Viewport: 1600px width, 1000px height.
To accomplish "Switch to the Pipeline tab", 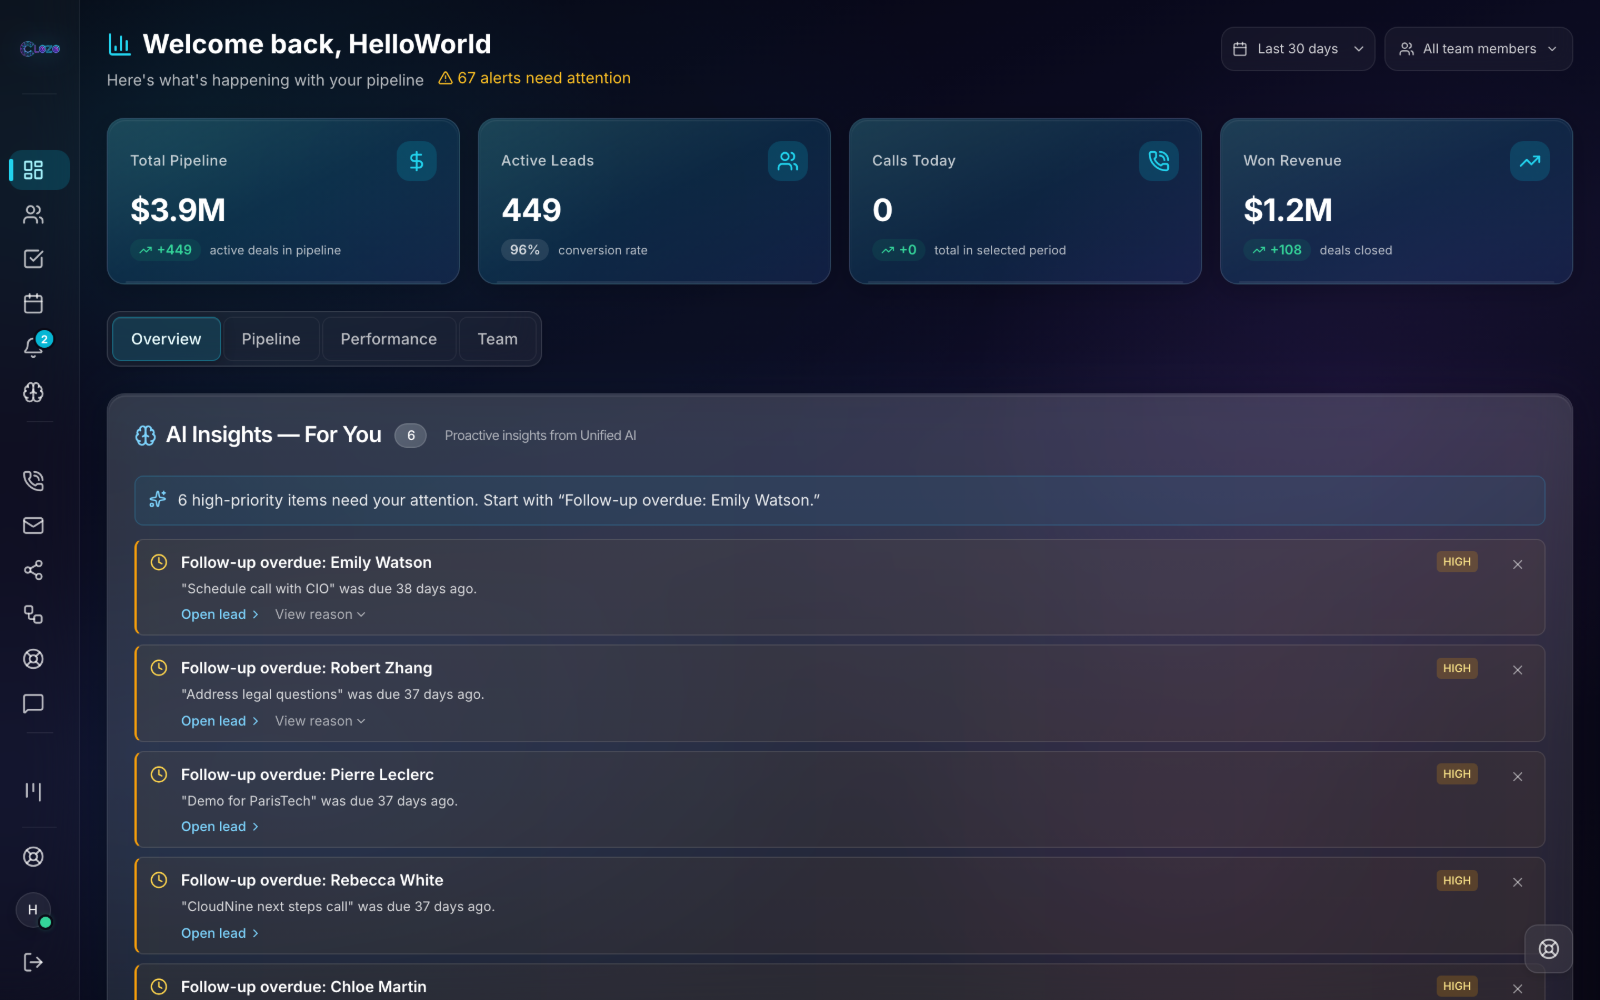I will (x=271, y=339).
